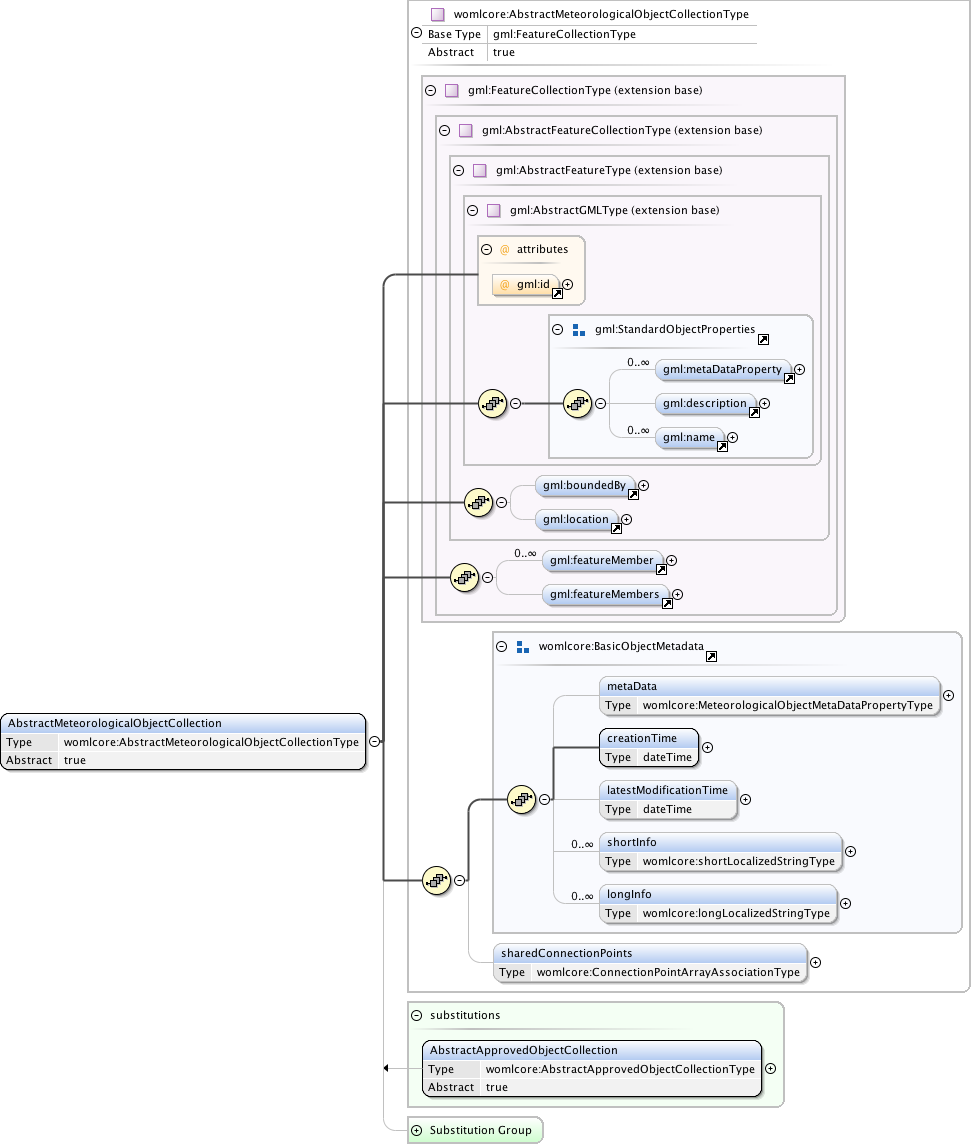
Task: Click the type icon of gml:FeatureCollectionType
Action: pyautogui.click(x=452, y=91)
